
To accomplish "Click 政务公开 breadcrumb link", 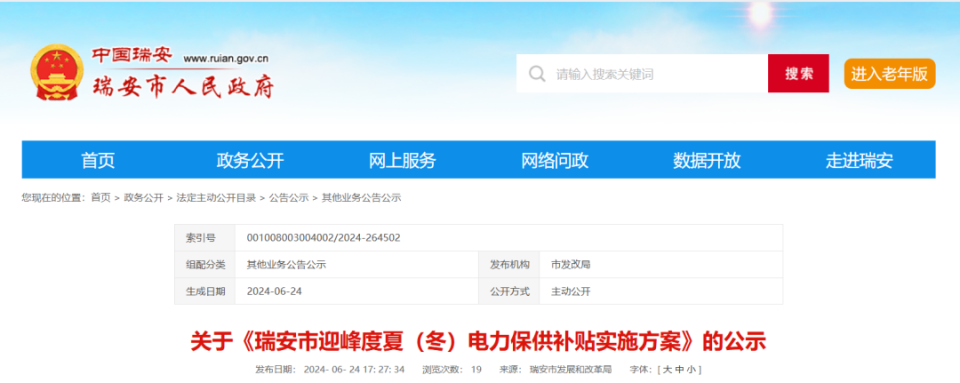I will coord(143,198).
